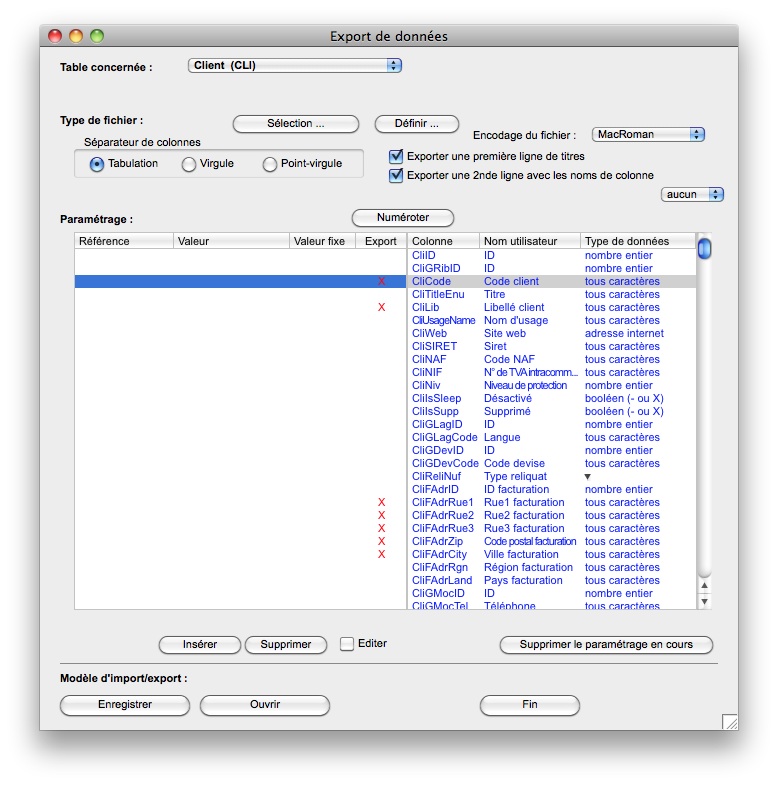778x785 pixels.
Task: Open the aucun dropdown menu
Action: (x=692, y=194)
